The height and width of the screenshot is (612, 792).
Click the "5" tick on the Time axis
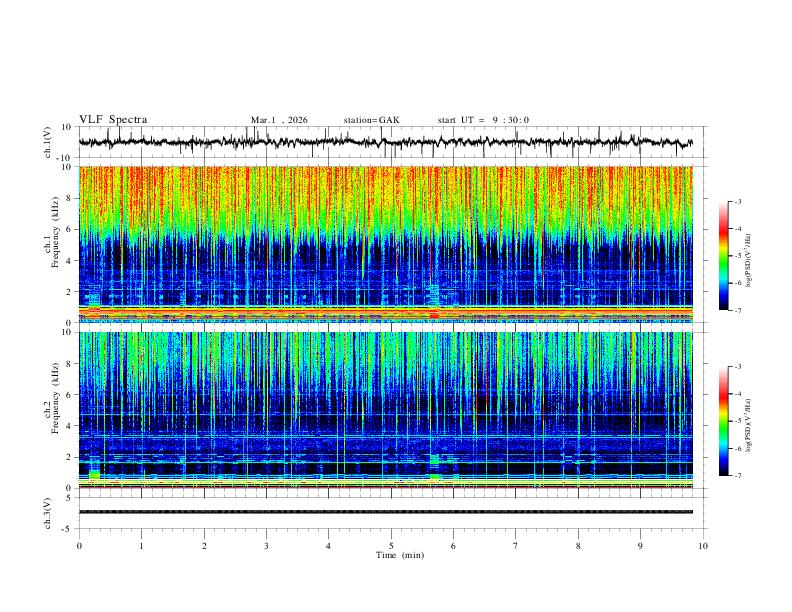pyautogui.click(x=391, y=546)
